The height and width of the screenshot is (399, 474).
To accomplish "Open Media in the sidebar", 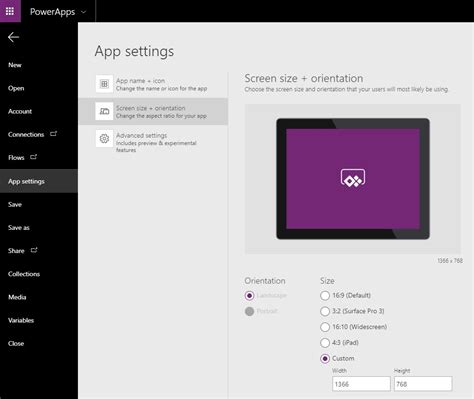I will pyautogui.click(x=17, y=297).
